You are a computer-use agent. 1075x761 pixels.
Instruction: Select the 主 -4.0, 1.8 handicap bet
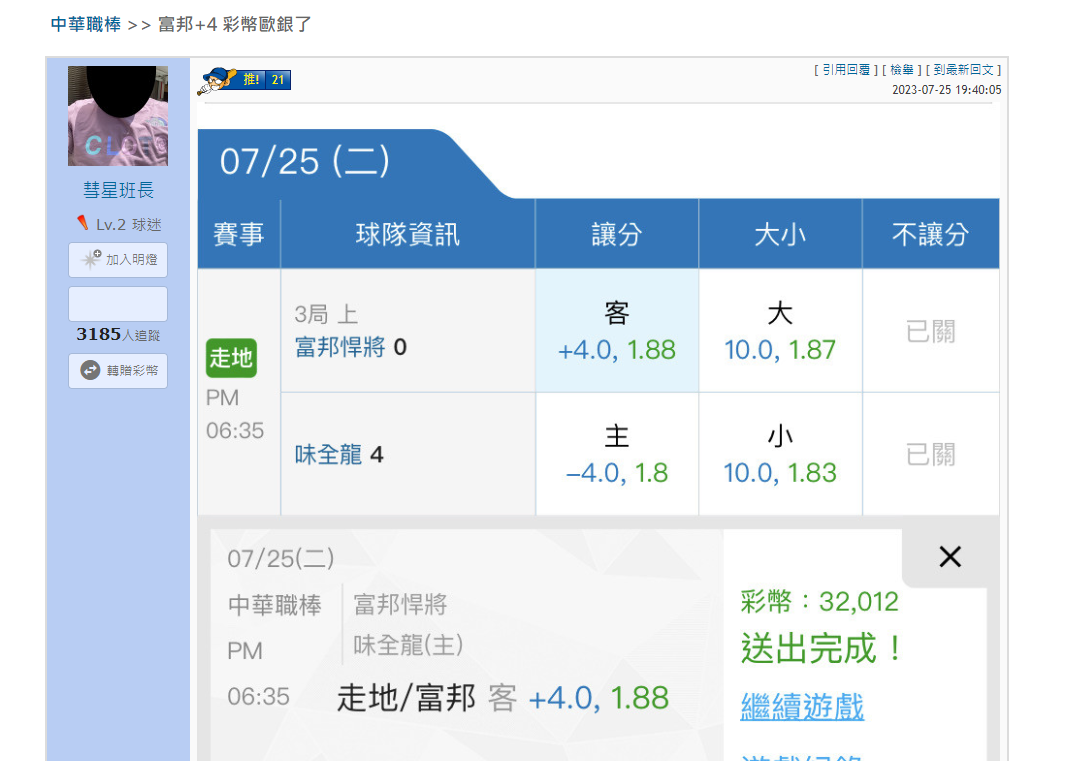(x=617, y=454)
